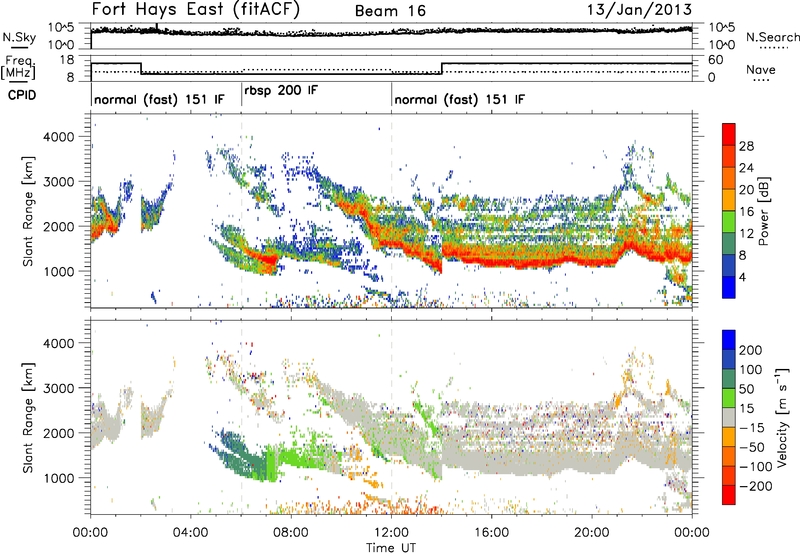Click the "12:00" time axis label
This screenshot has width=800, height=554.
(391, 533)
